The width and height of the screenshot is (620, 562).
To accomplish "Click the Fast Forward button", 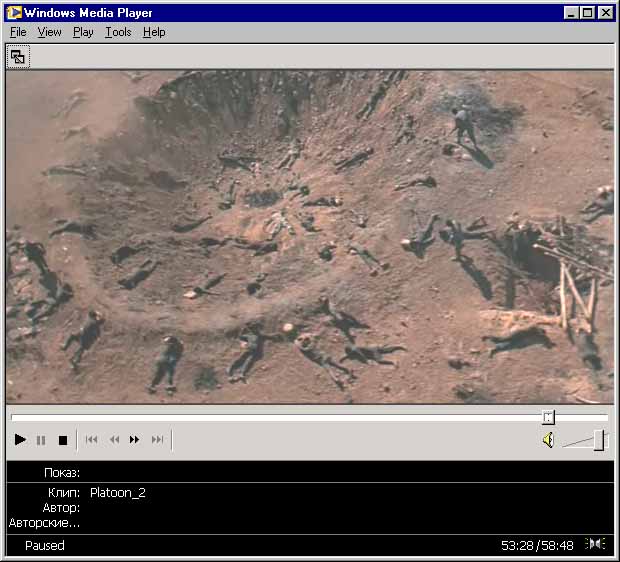I will pyautogui.click(x=135, y=440).
